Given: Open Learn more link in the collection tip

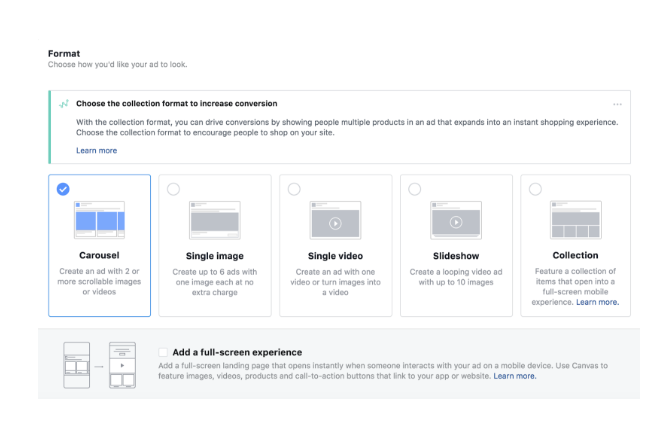Looking at the screenshot, I should pos(96,151).
